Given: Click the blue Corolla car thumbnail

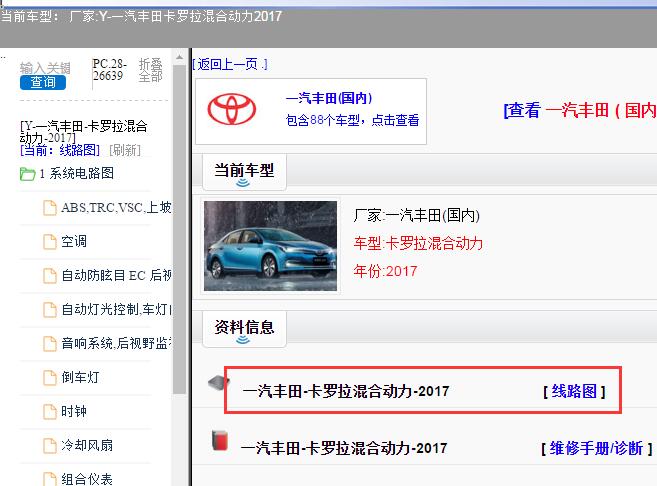Looking at the screenshot, I should [x=270, y=246].
